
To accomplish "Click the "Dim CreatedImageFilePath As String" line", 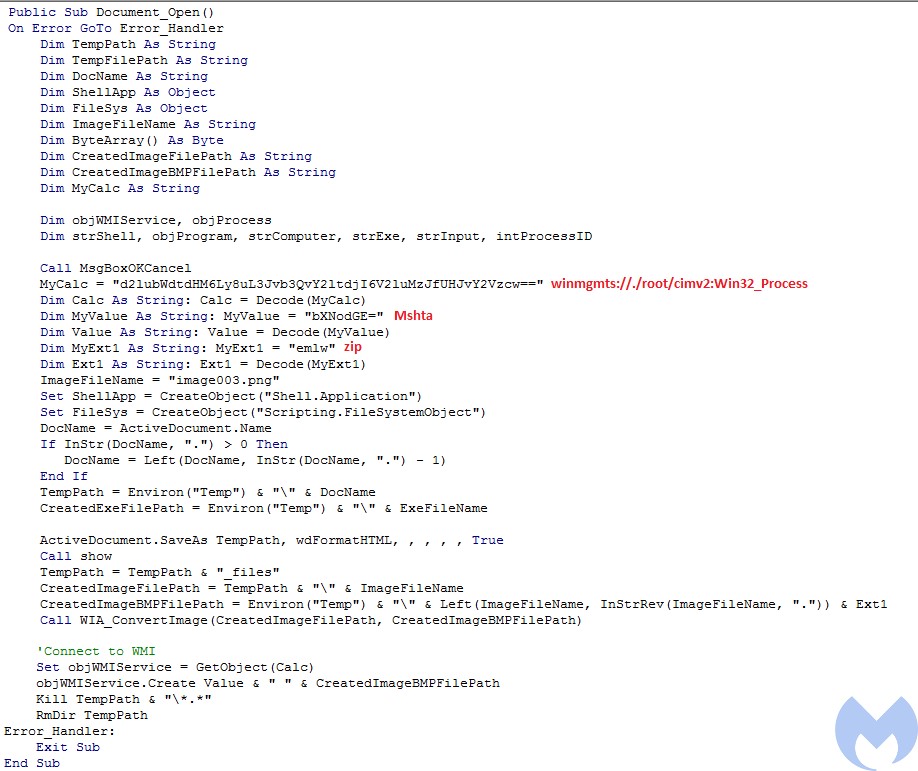I will [x=176, y=156].
